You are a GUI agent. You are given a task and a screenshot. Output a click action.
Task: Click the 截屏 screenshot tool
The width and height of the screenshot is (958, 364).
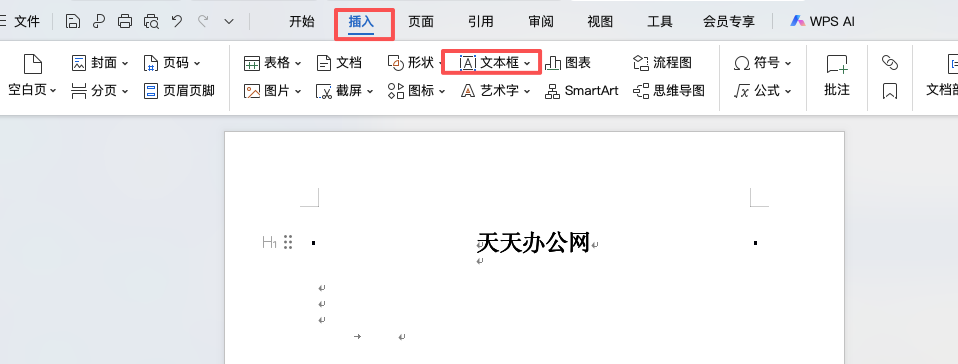point(339,91)
